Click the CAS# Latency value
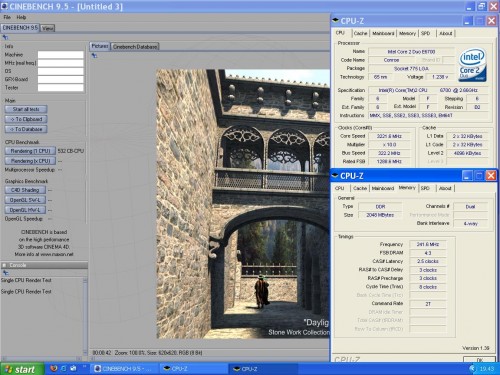This screenshot has width=500, height=375. click(x=428, y=261)
